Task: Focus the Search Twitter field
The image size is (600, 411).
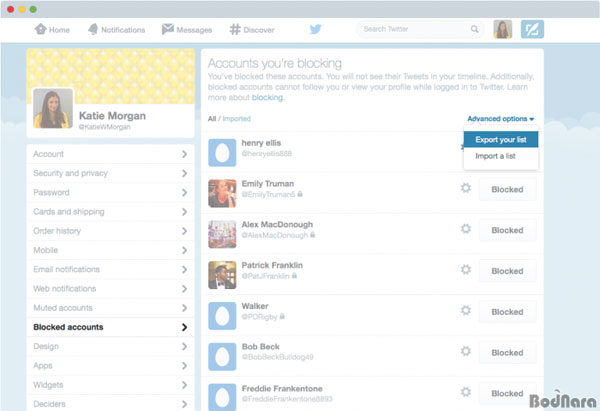Action: [x=420, y=29]
